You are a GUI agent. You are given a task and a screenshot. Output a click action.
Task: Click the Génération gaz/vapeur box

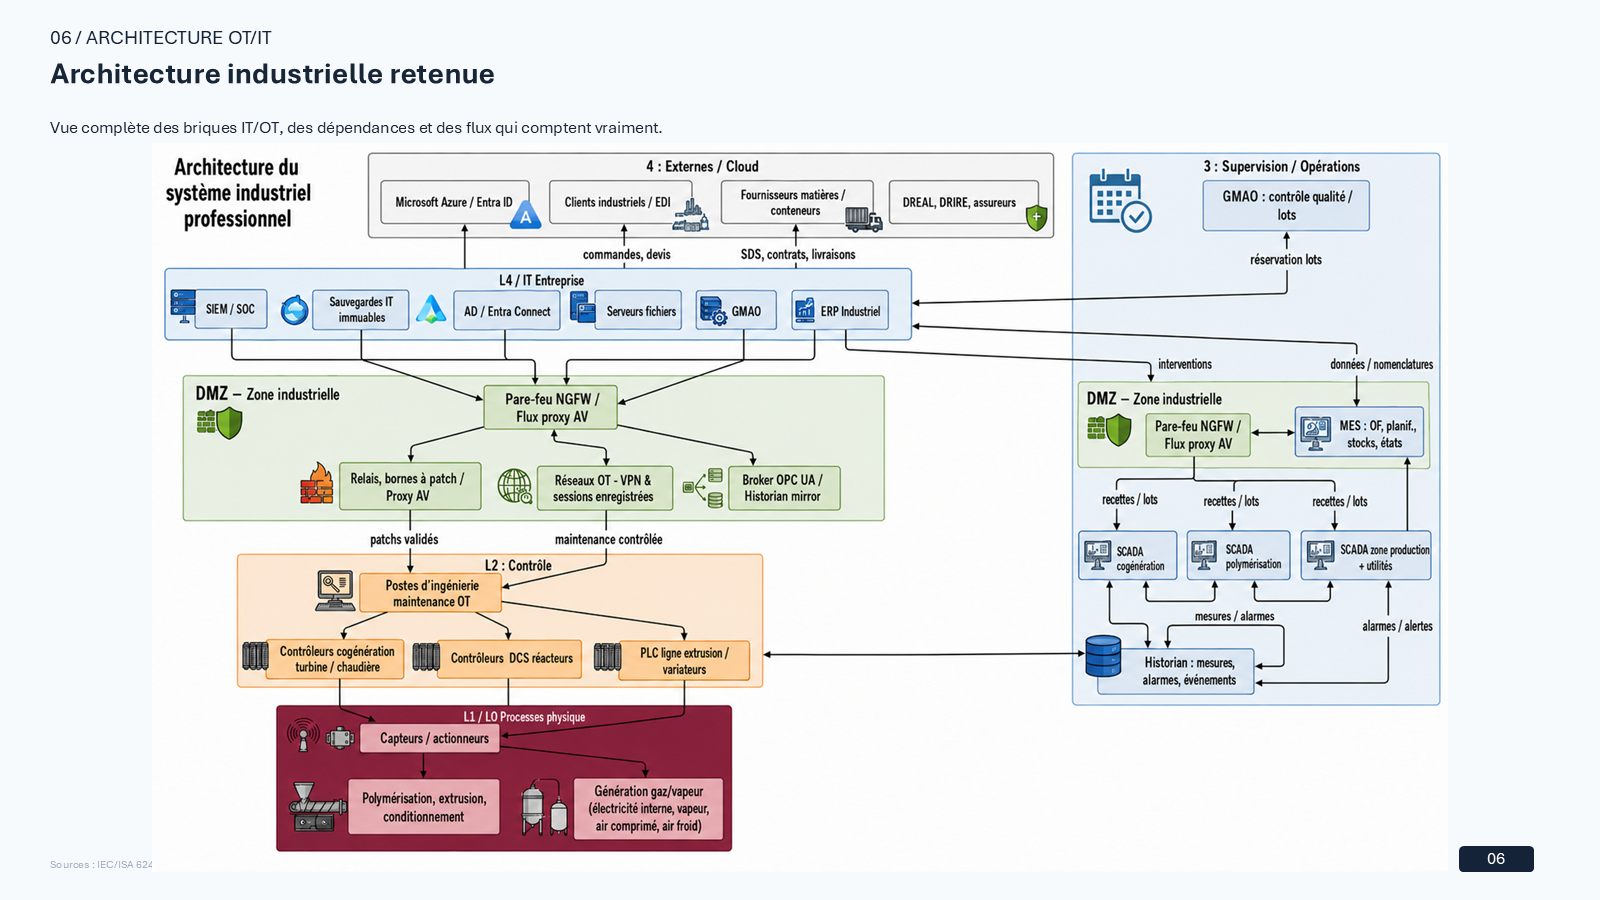coord(648,808)
